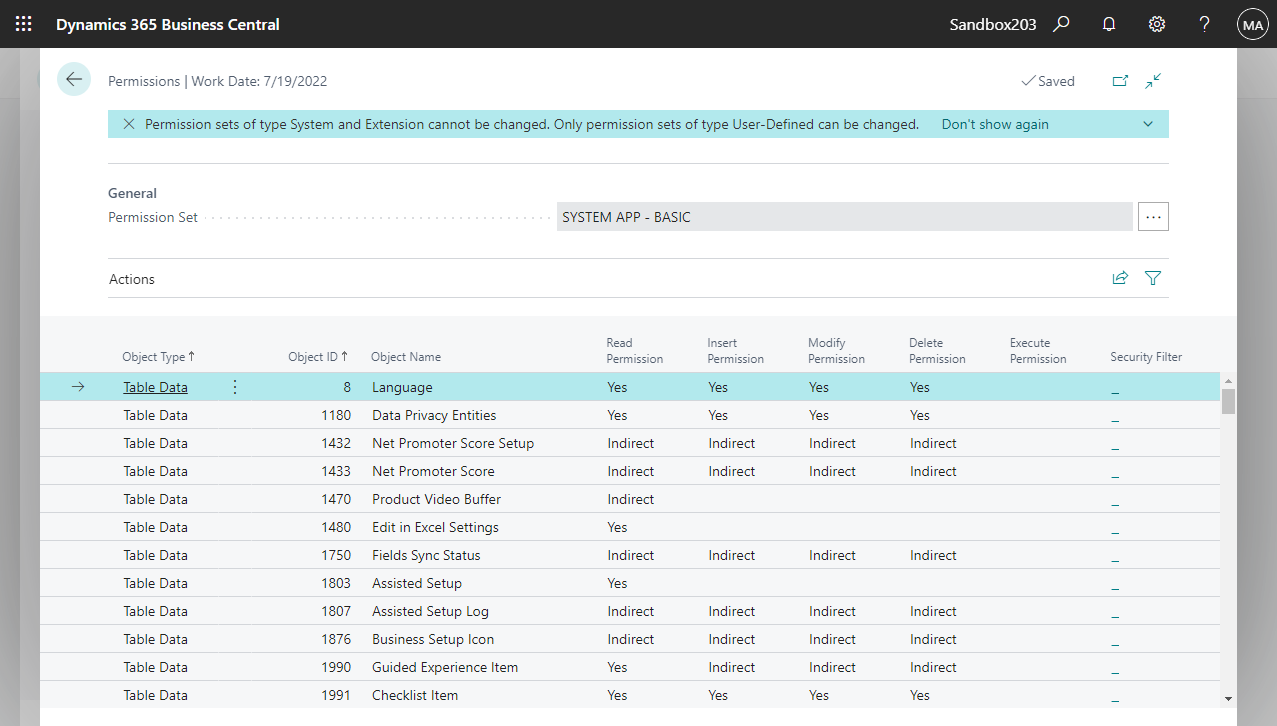1277x726 pixels.
Task: Open Business Central help
Action: (x=1204, y=23)
